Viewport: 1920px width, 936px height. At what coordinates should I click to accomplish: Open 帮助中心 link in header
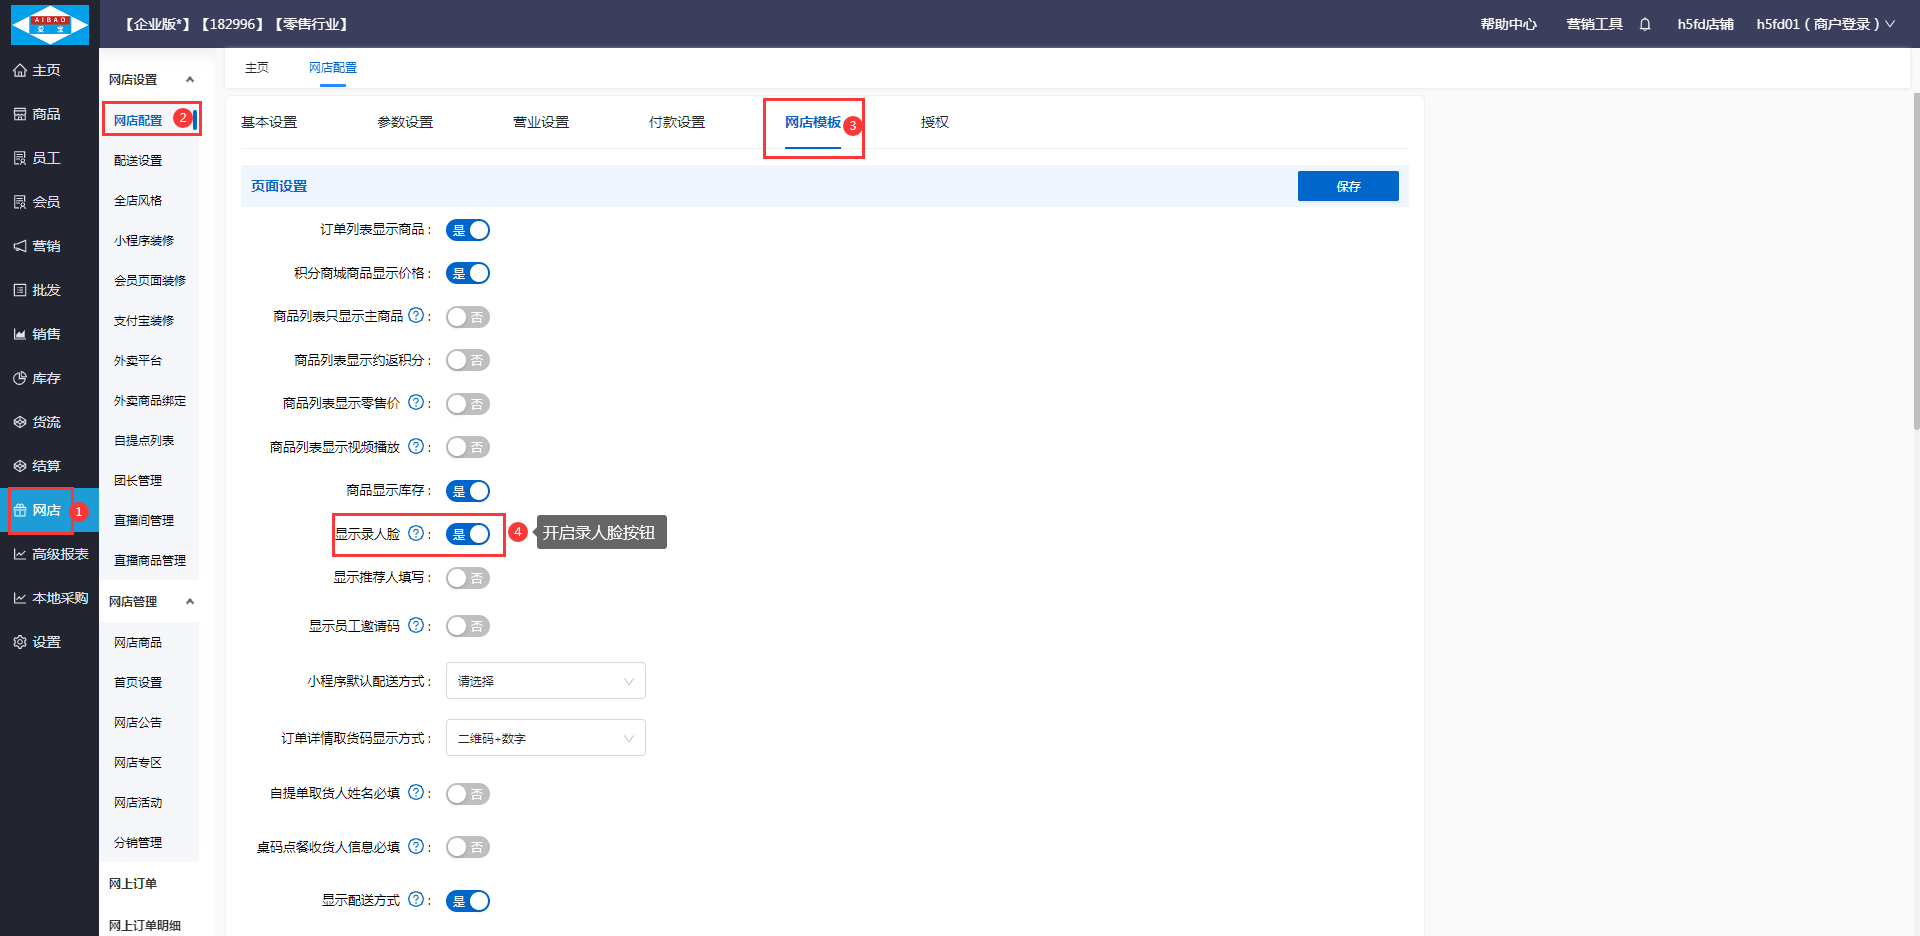[1508, 24]
